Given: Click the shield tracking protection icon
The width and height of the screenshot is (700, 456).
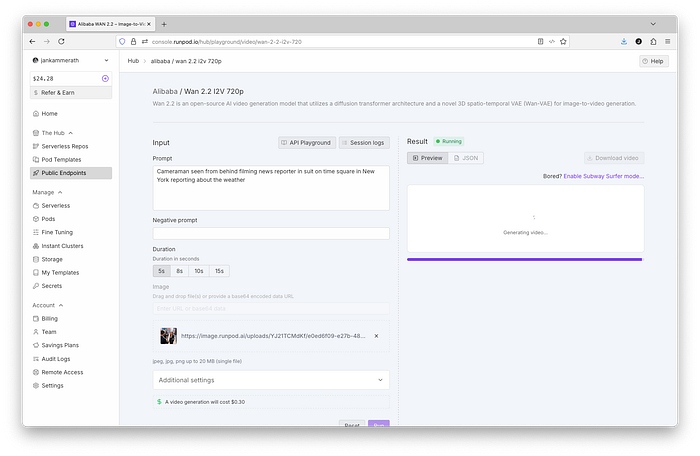Looking at the screenshot, I should pos(122,42).
